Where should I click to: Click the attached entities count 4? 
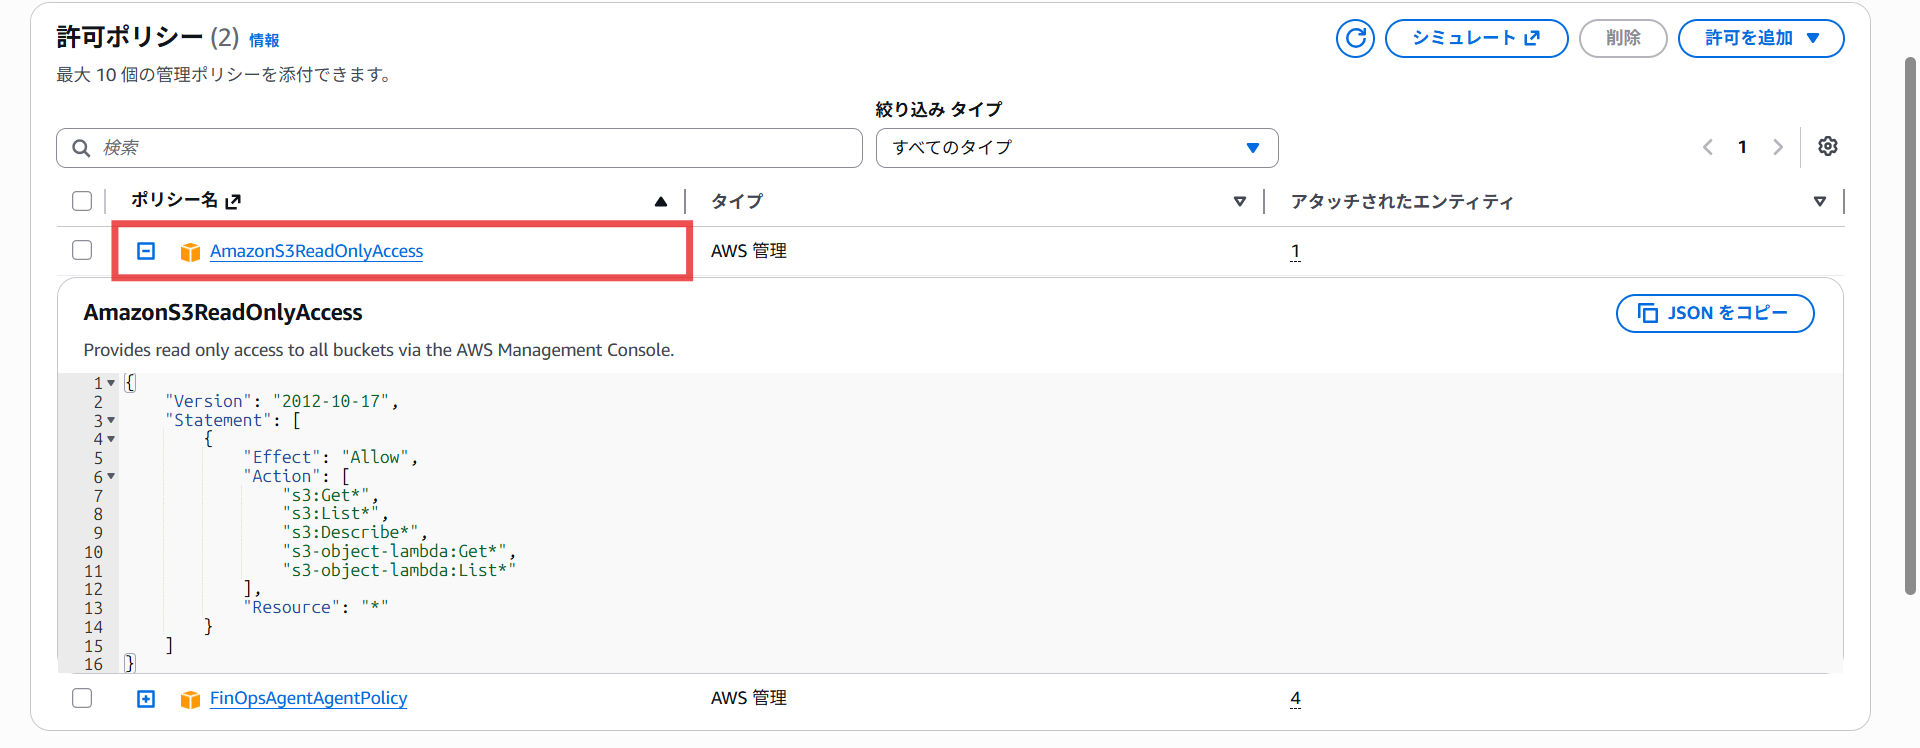click(x=1295, y=698)
